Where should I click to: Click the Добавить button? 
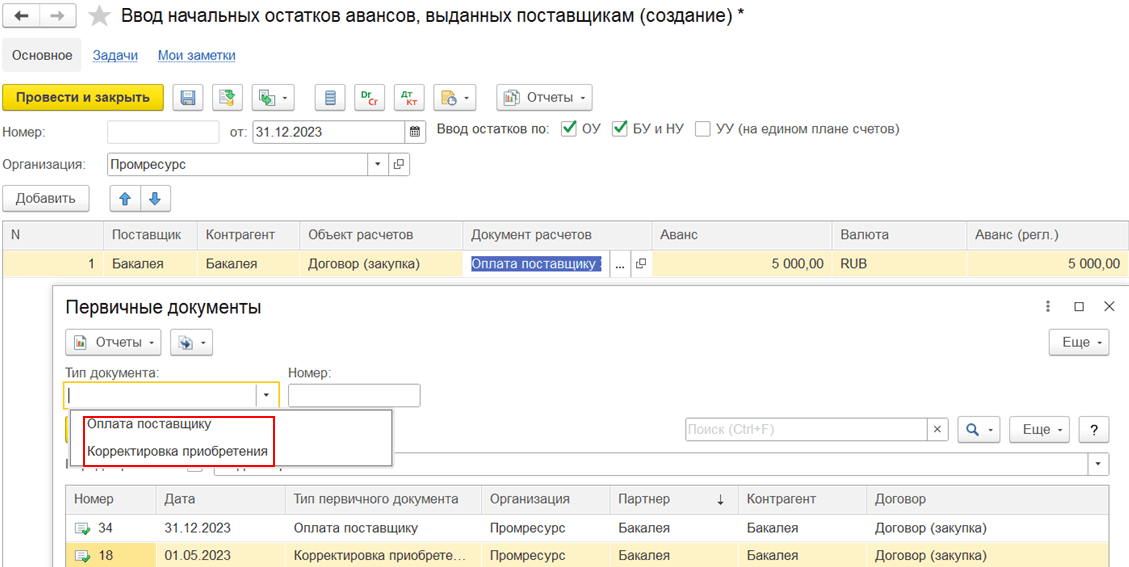(x=46, y=198)
